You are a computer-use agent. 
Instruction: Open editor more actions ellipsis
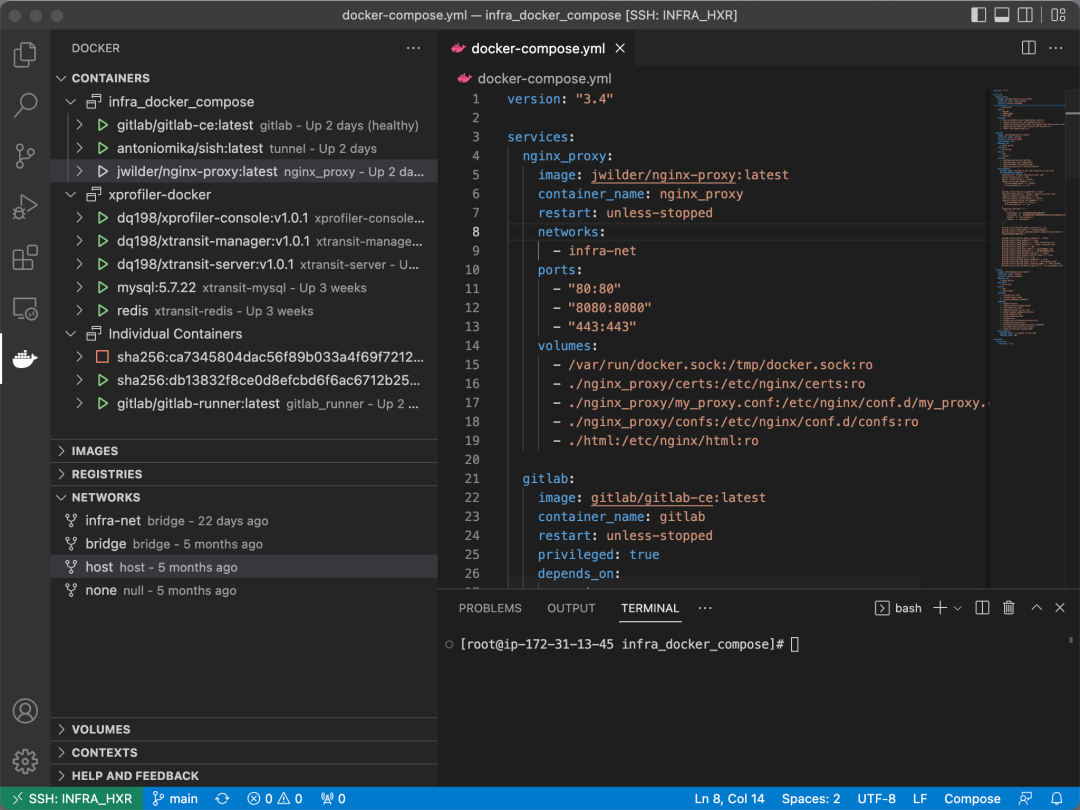click(x=1055, y=48)
